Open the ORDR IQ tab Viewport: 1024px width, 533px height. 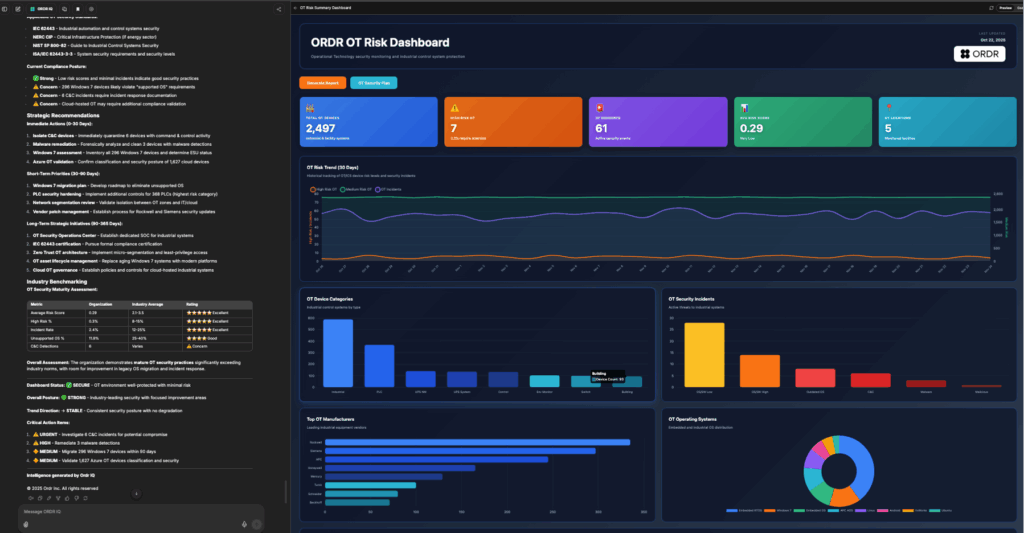point(45,8)
